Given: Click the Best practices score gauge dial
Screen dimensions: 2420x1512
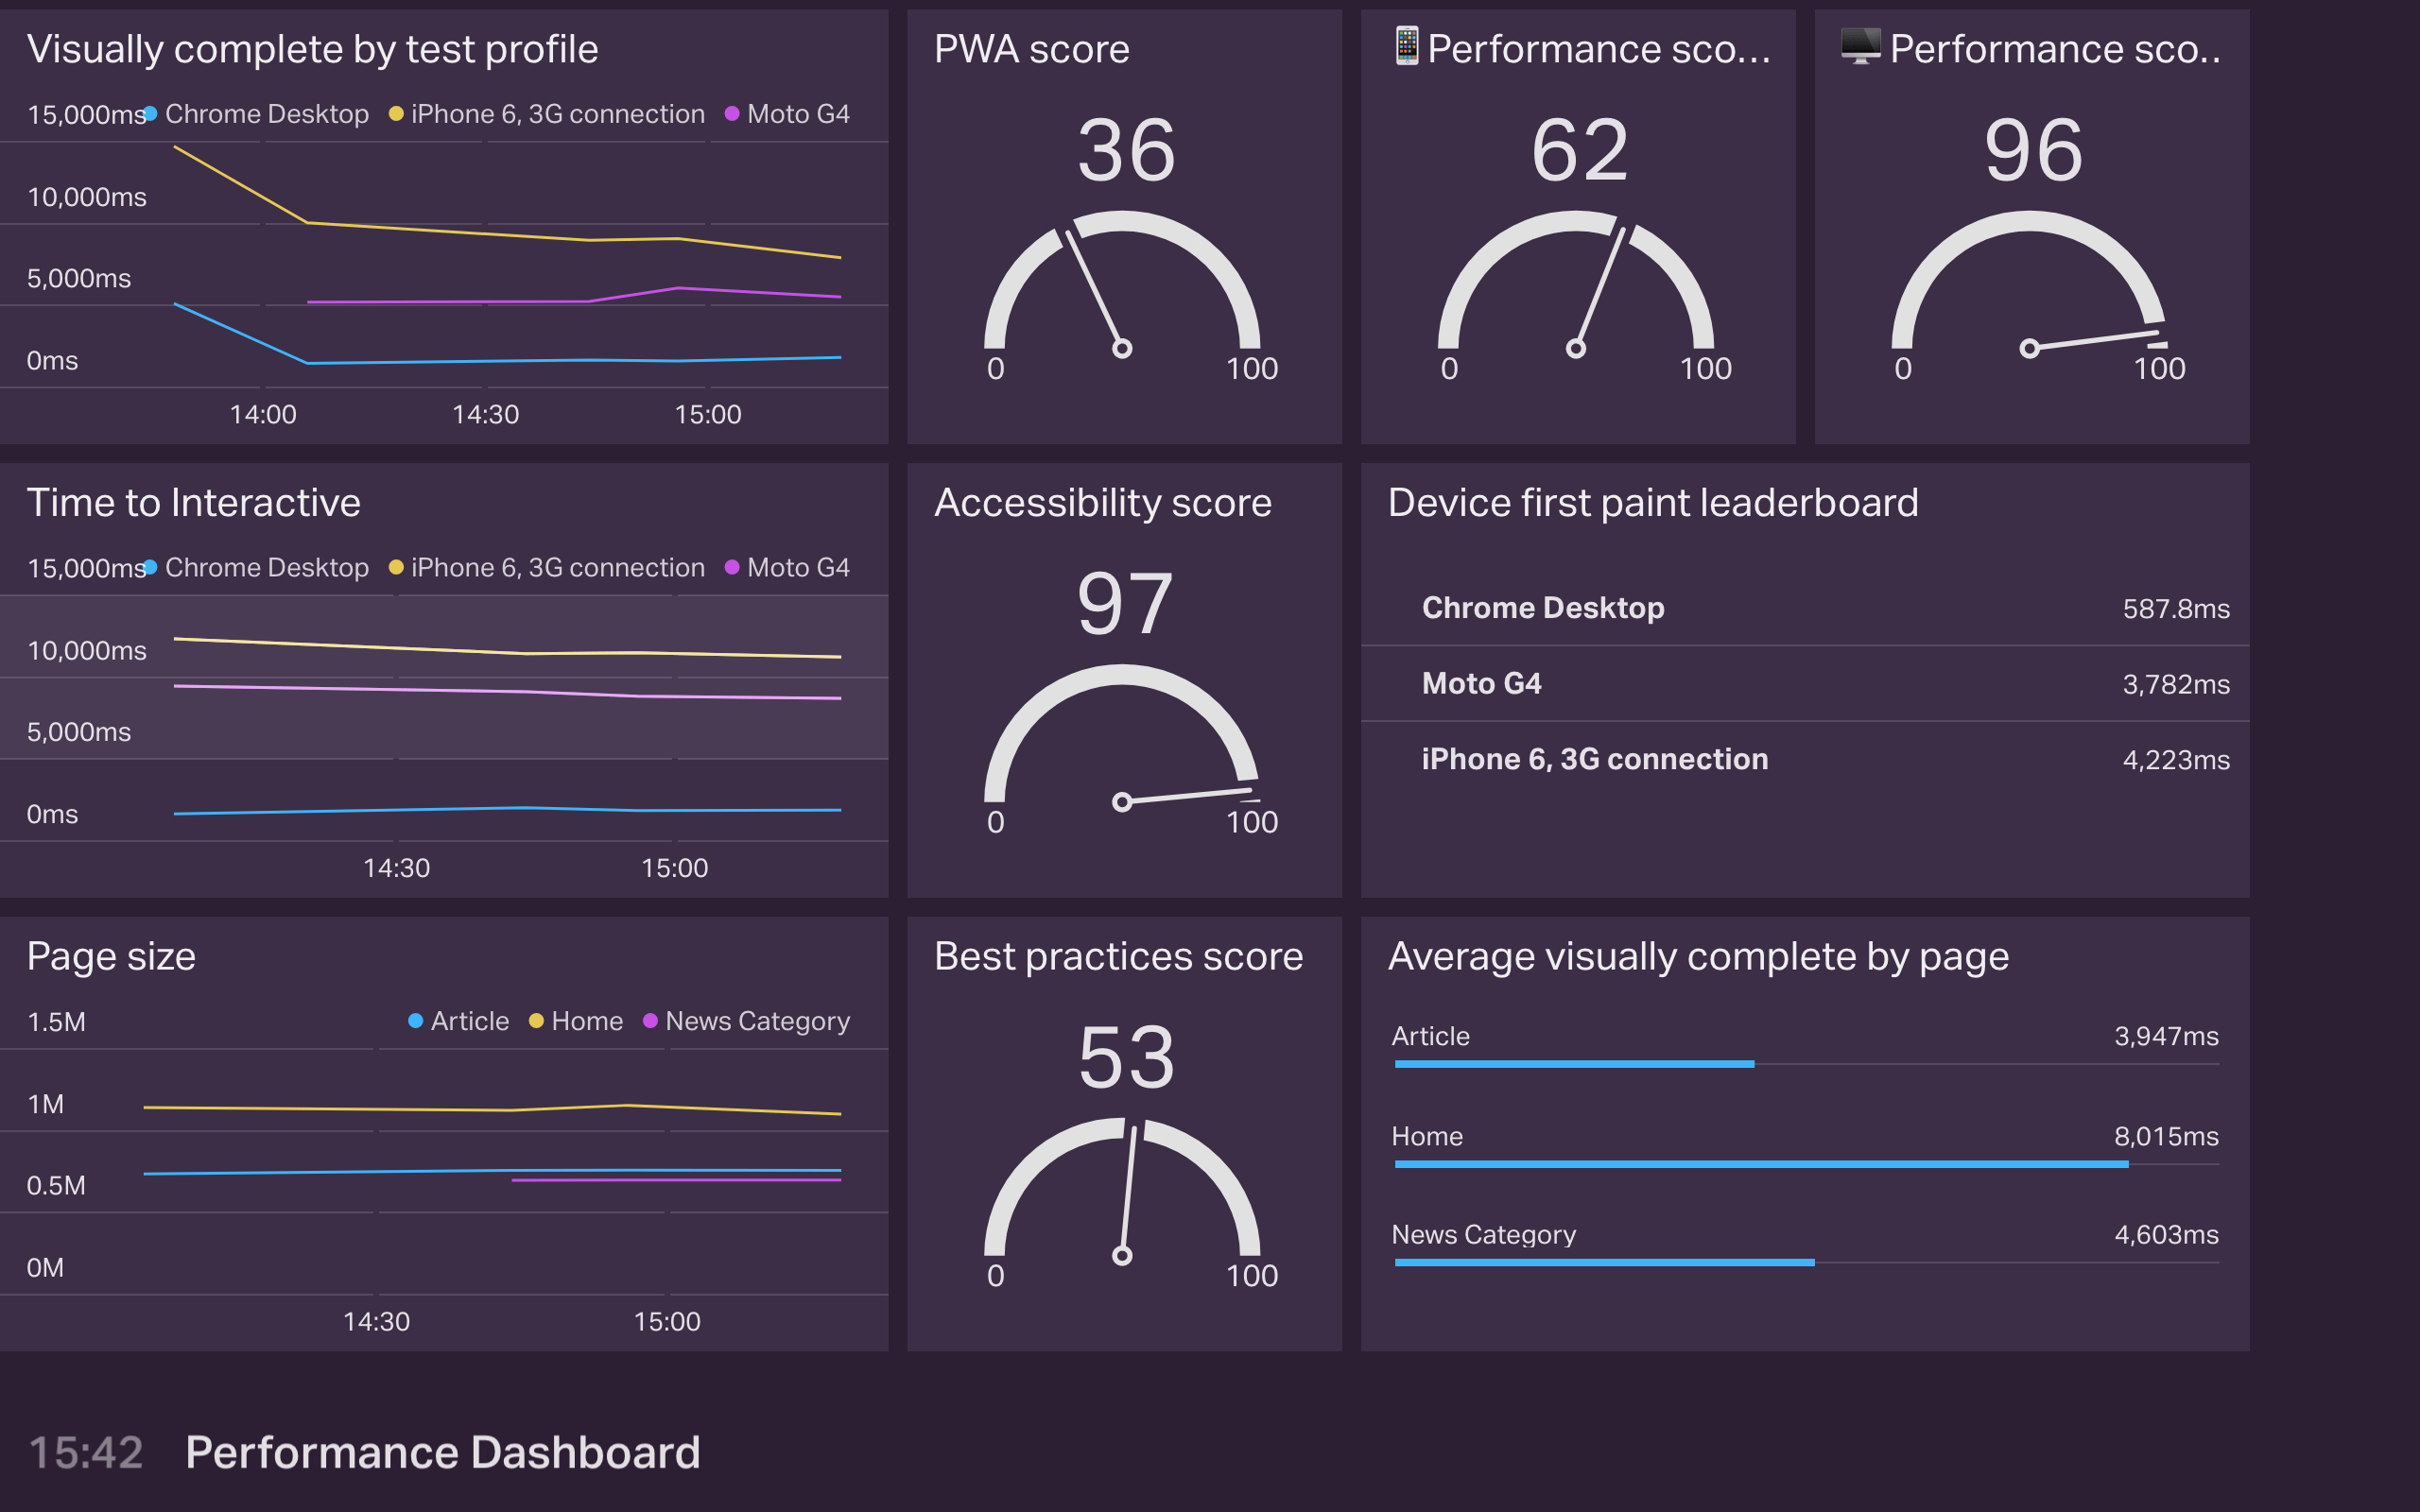Looking at the screenshot, I should coord(1122,1190).
